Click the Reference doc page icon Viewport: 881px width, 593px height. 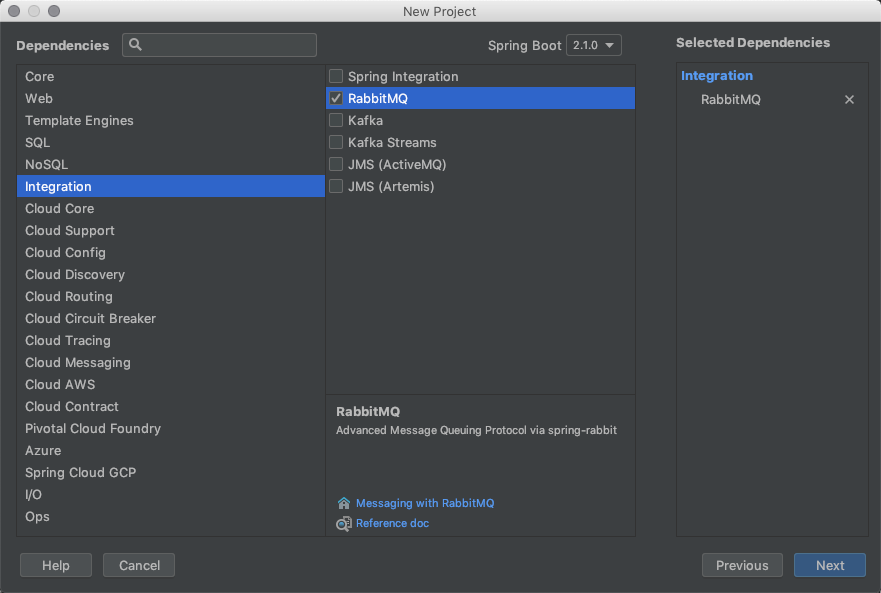343,523
